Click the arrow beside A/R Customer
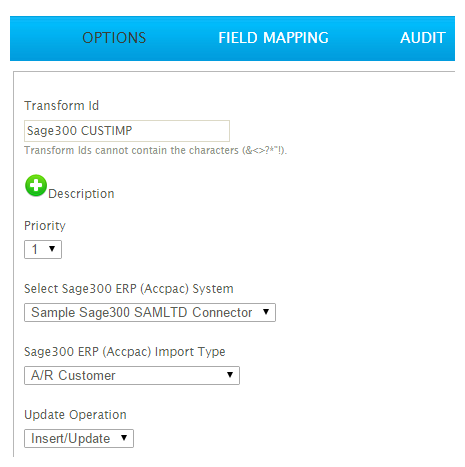The height and width of the screenshot is (467, 465). pos(230,375)
